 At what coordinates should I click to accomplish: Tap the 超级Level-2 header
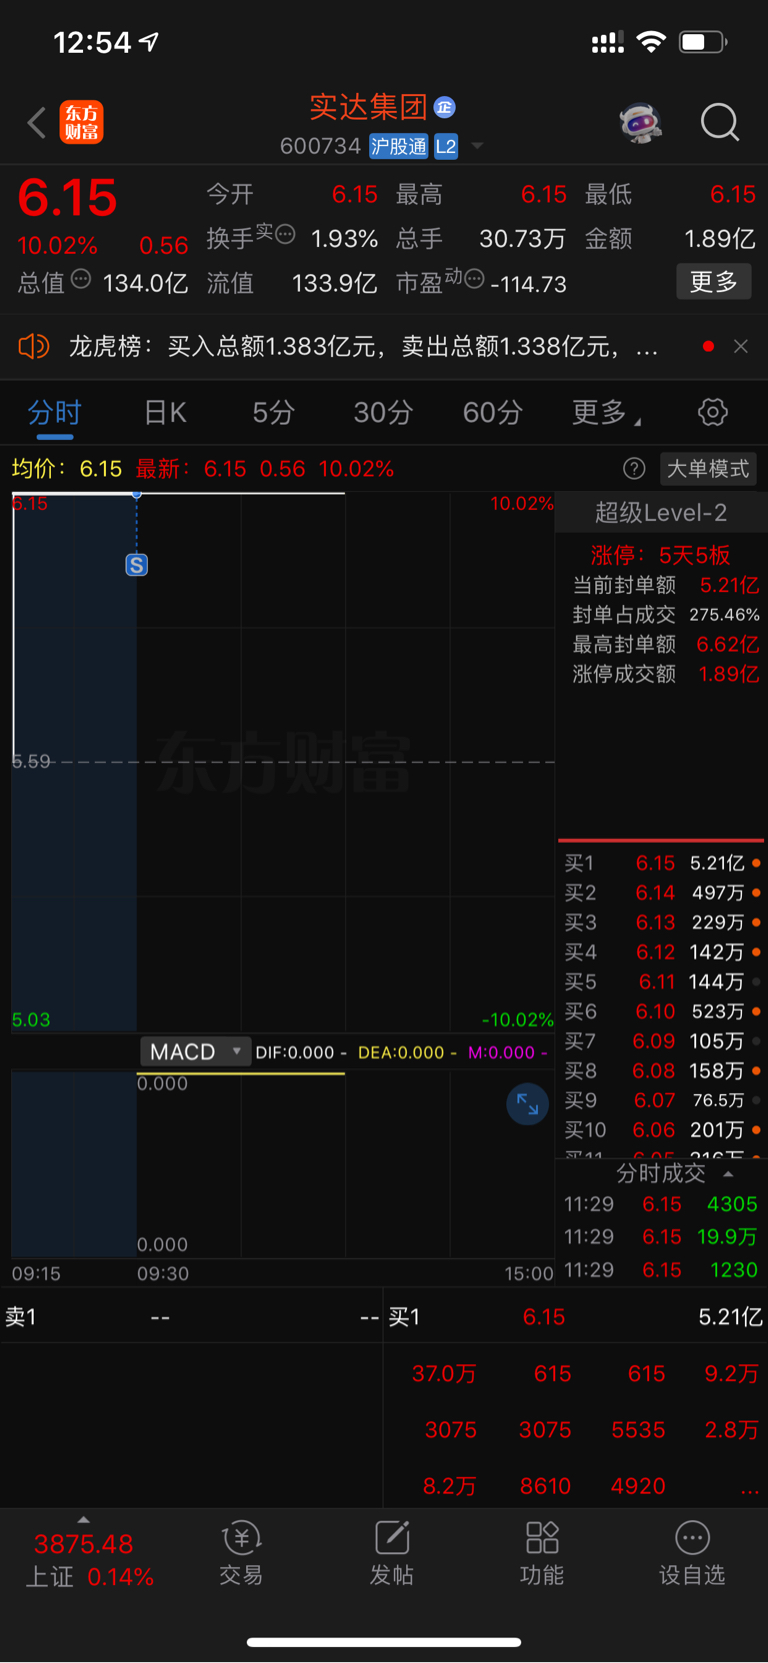(661, 513)
